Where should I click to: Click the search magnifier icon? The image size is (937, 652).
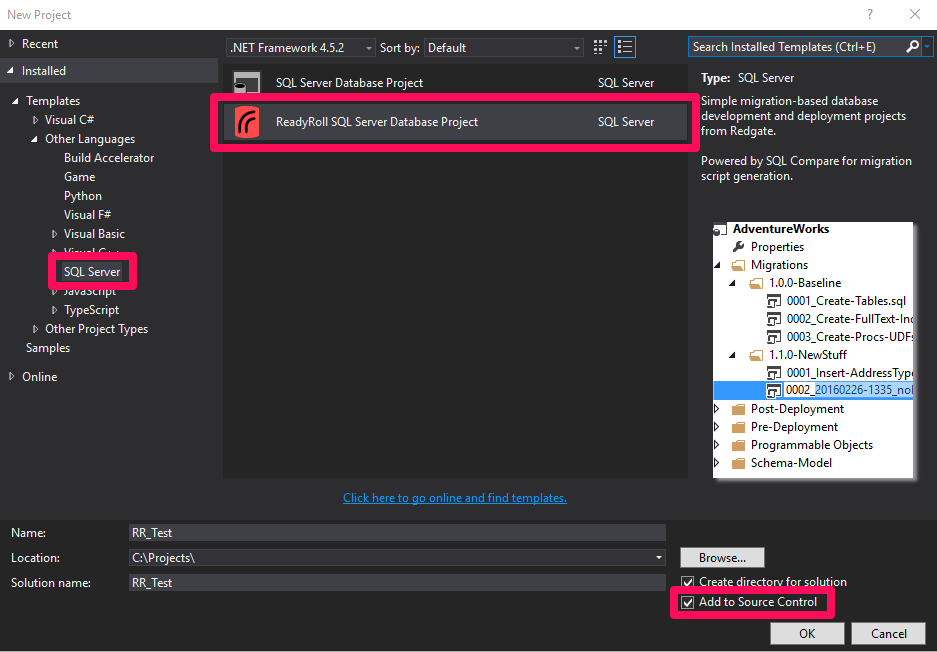(912, 47)
